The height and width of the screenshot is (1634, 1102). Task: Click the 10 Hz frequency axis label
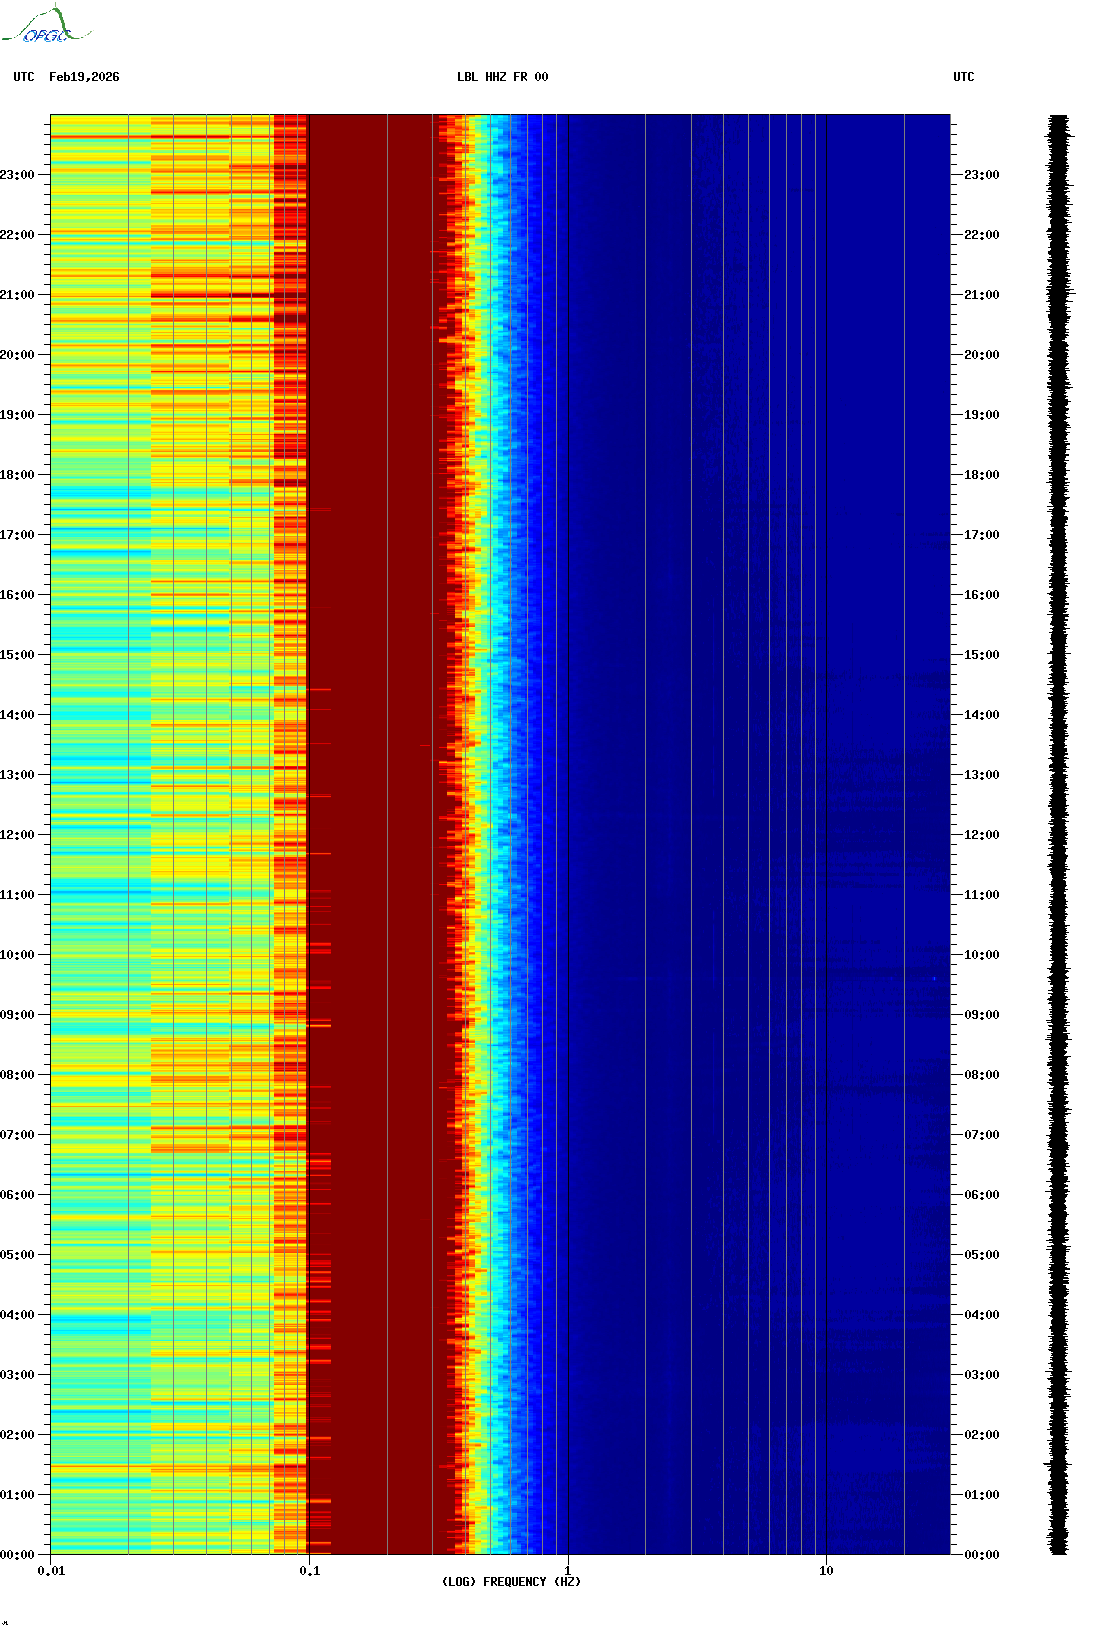[826, 1571]
